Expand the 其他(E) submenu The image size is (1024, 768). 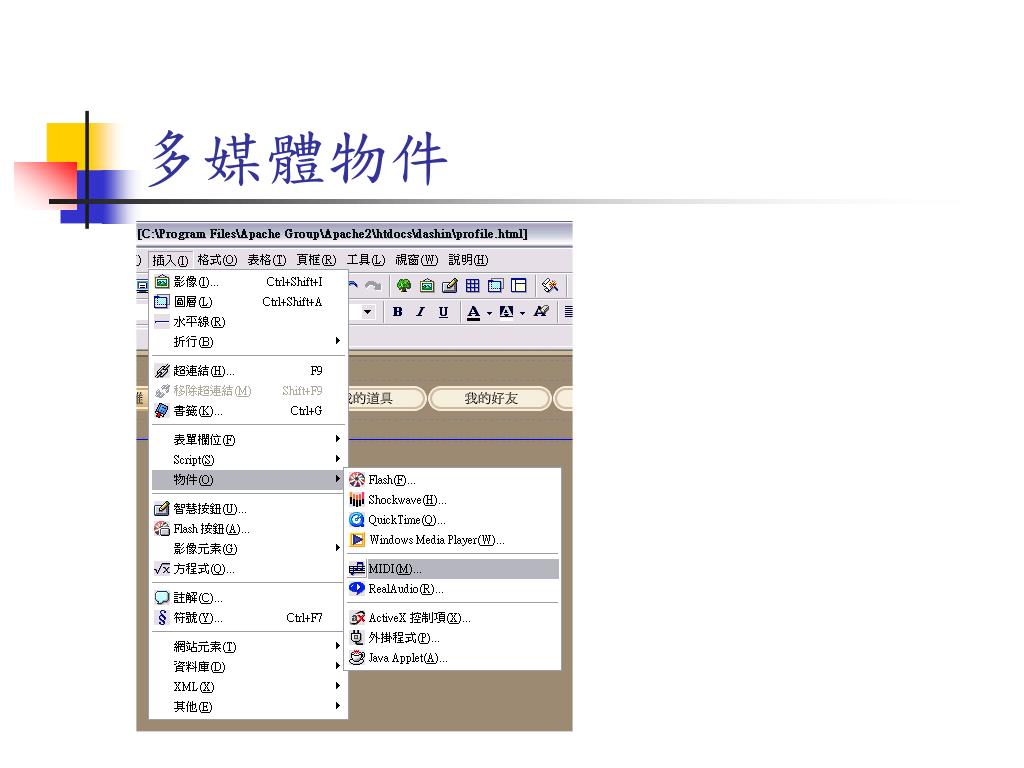coord(248,707)
